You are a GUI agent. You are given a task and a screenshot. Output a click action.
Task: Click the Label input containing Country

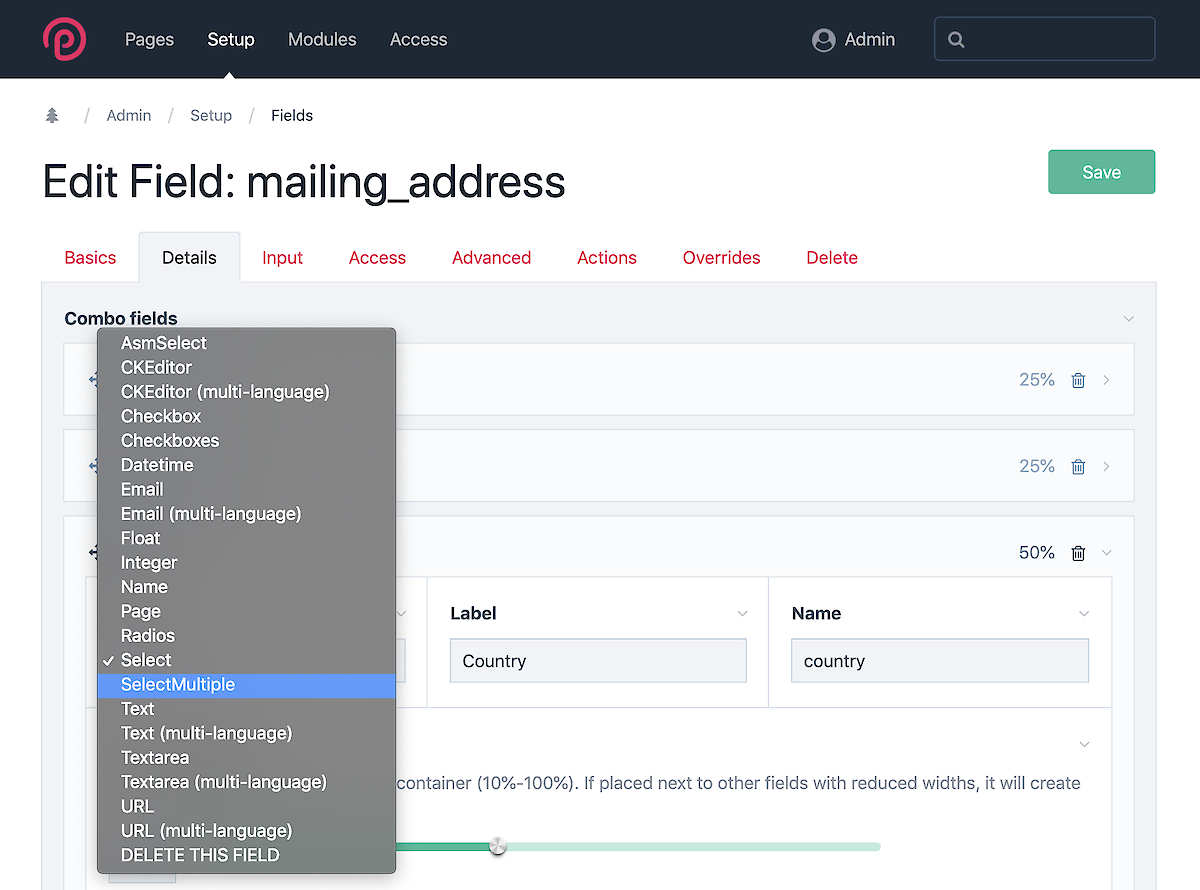[598, 661]
